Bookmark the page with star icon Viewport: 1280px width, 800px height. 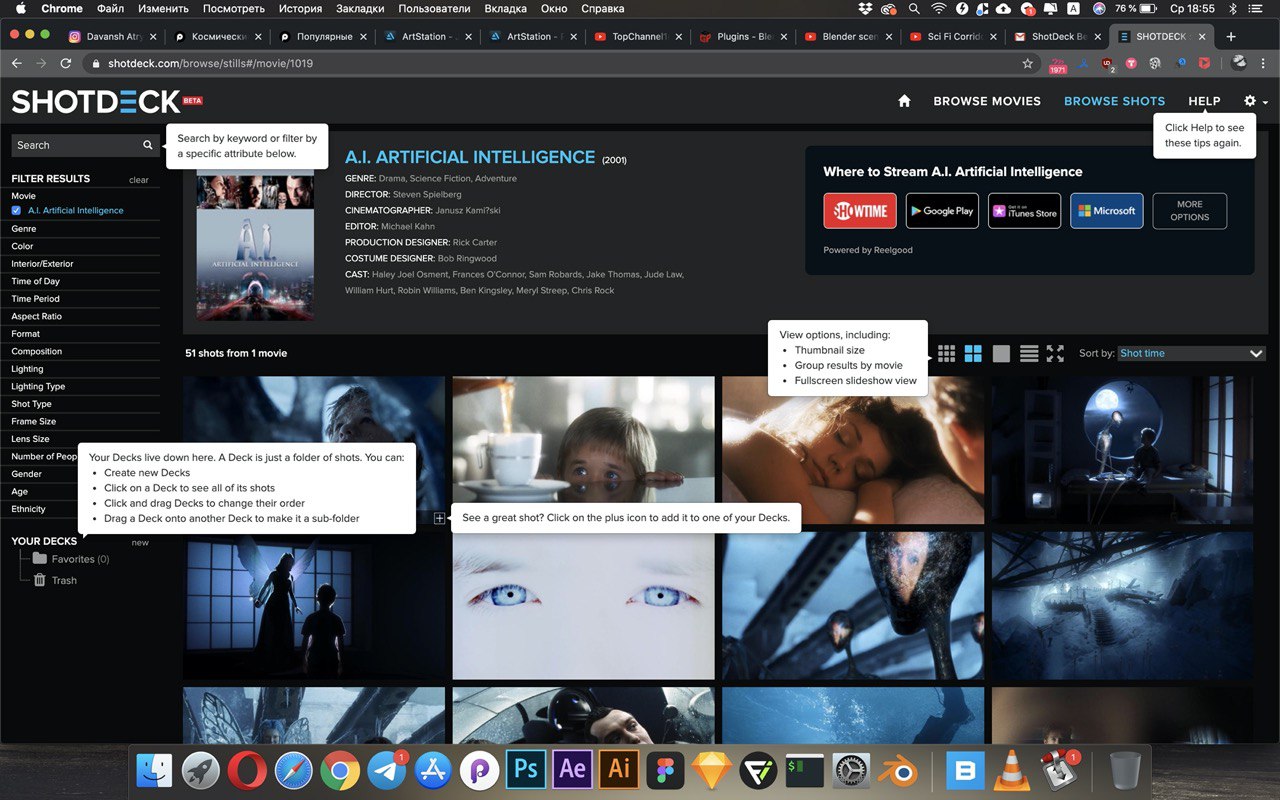[1027, 63]
